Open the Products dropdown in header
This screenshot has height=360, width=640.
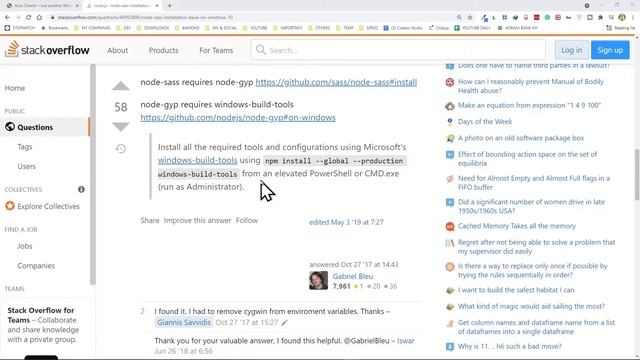pos(163,50)
